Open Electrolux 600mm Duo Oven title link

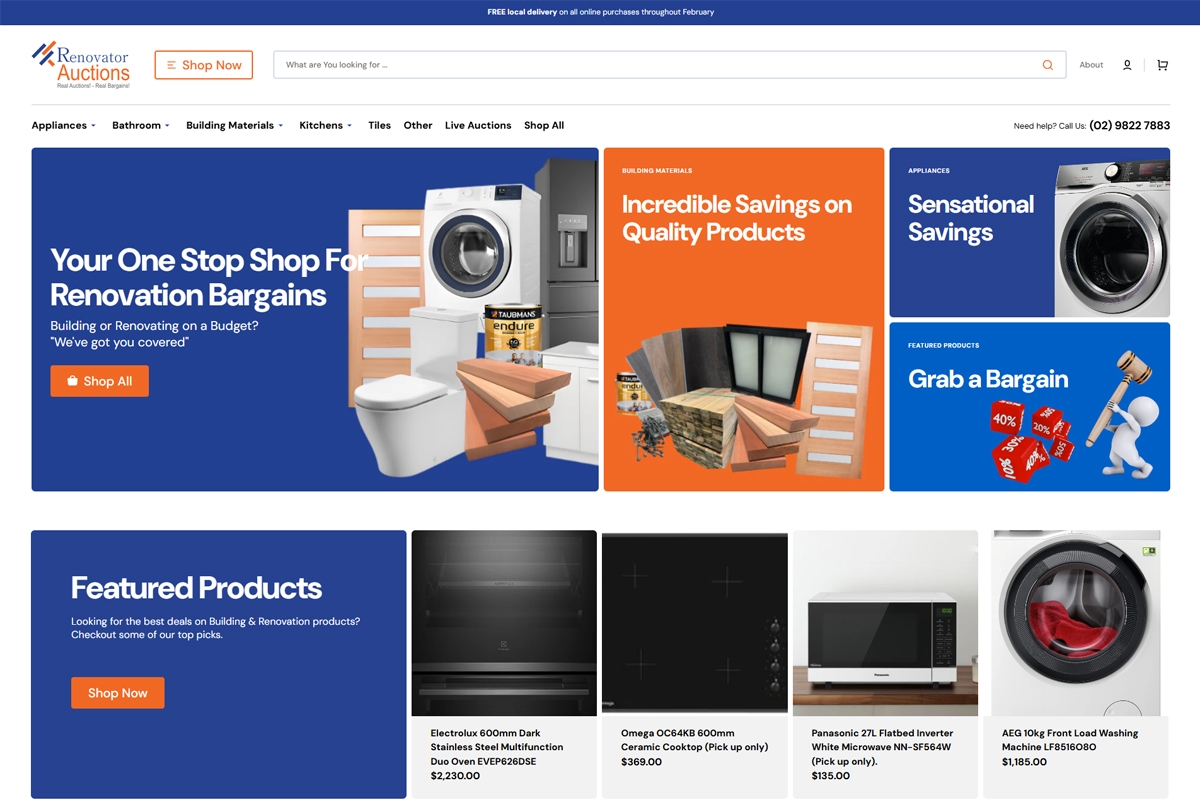497,747
